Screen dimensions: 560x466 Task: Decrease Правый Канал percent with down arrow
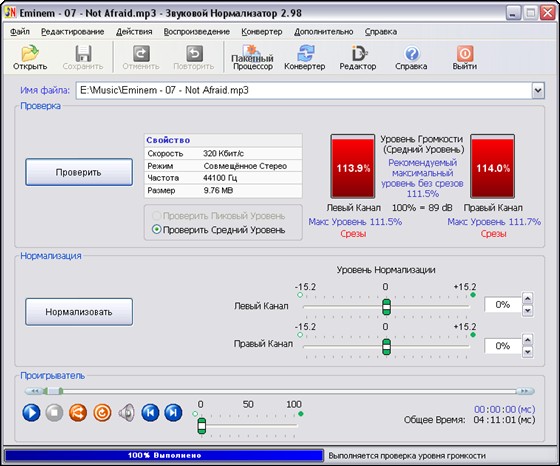(528, 352)
